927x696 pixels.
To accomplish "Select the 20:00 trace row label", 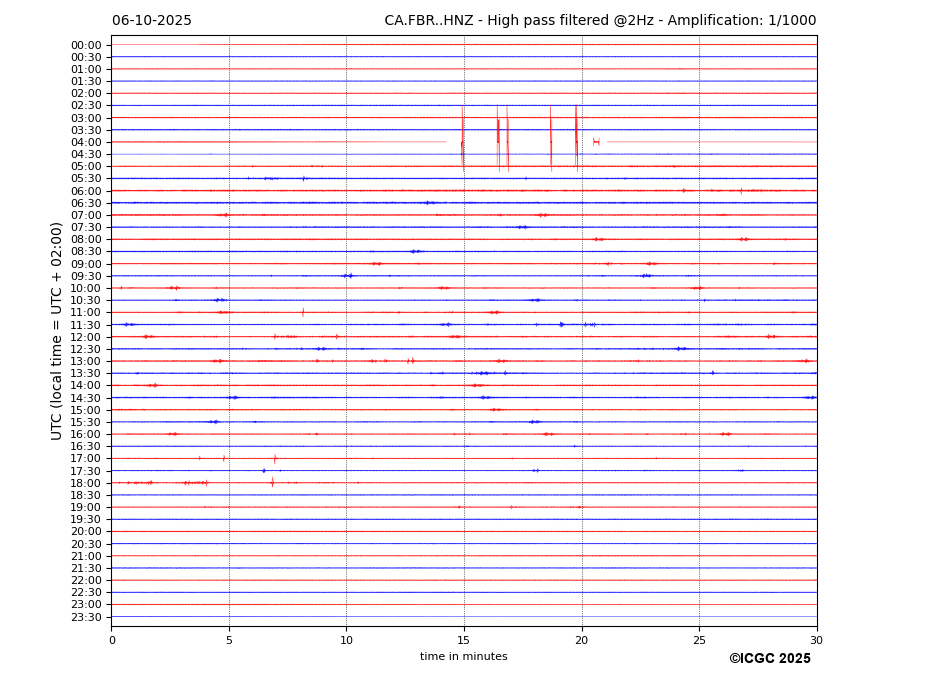I will [86, 532].
